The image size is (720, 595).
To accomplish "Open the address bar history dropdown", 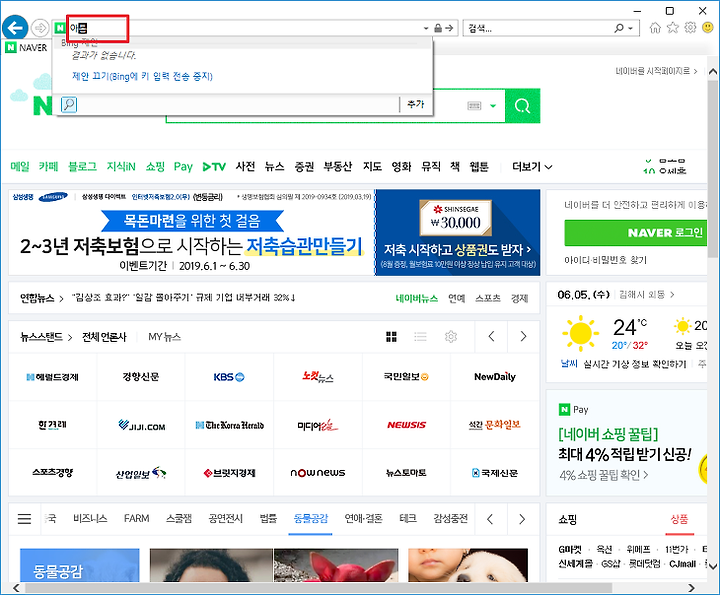I will click(426, 28).
